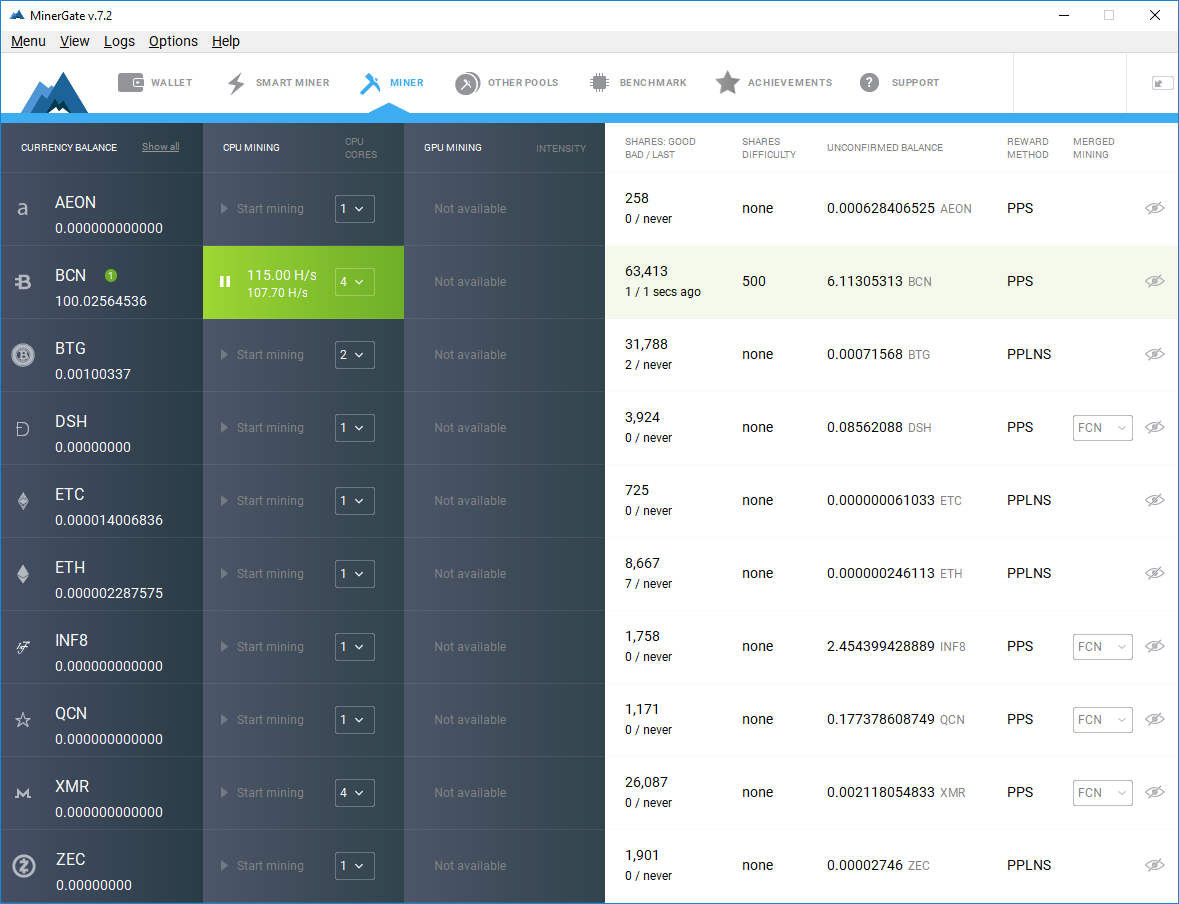Click the Show all link
The image size is (1179, 904).
pyautogui.click(x=160, y=147)
